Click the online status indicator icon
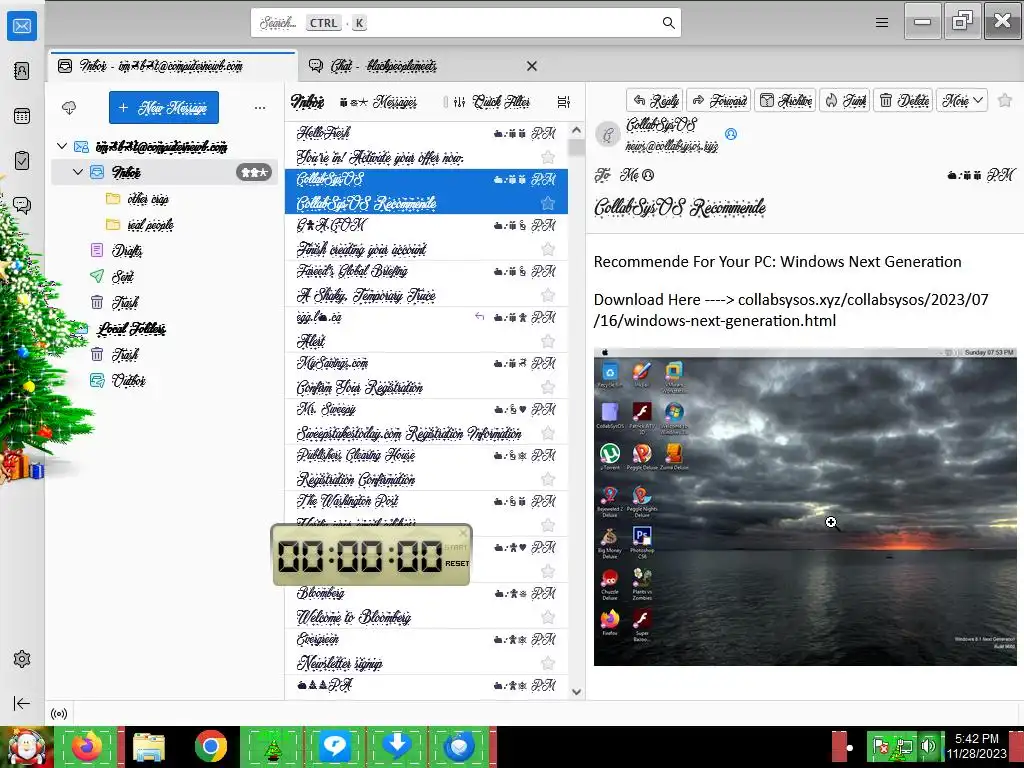1024x768 pixels. click(59, 714)
